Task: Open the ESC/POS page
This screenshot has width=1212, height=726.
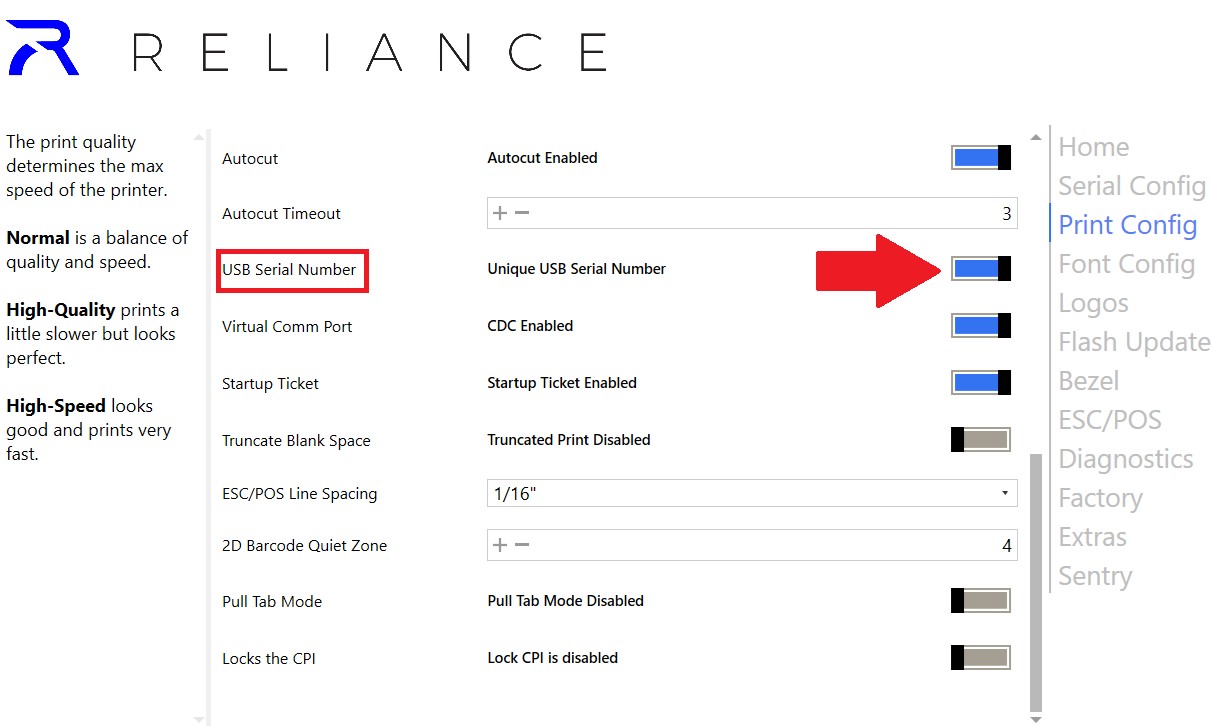Action: tap(1110, 420)
